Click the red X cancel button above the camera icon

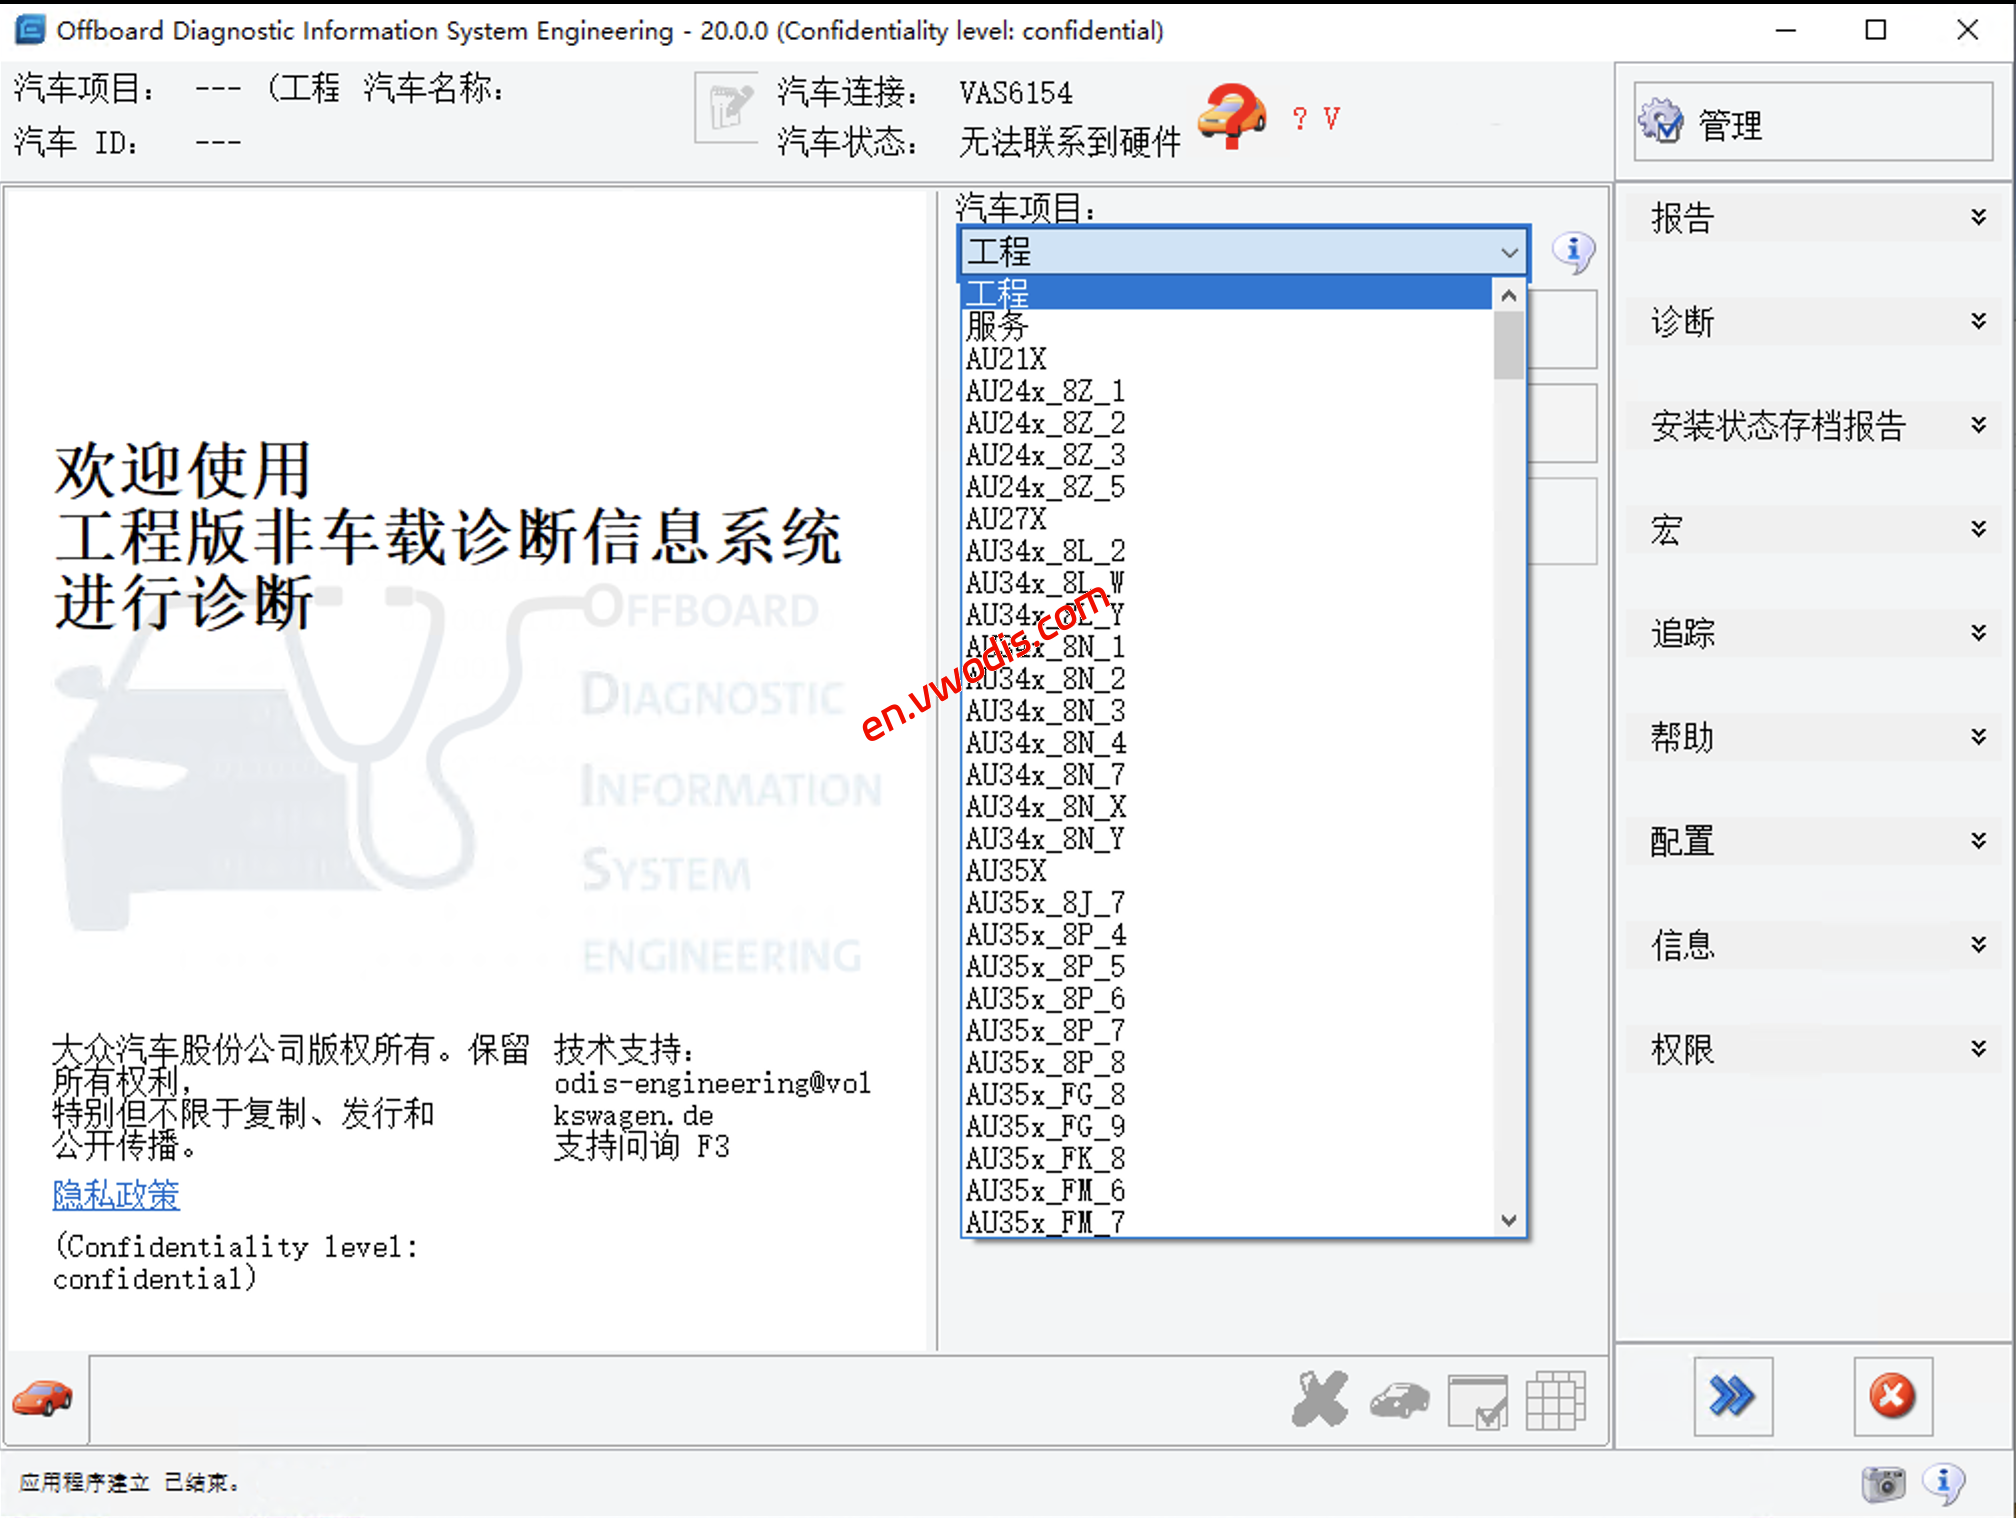[x=1892, y=1396]
